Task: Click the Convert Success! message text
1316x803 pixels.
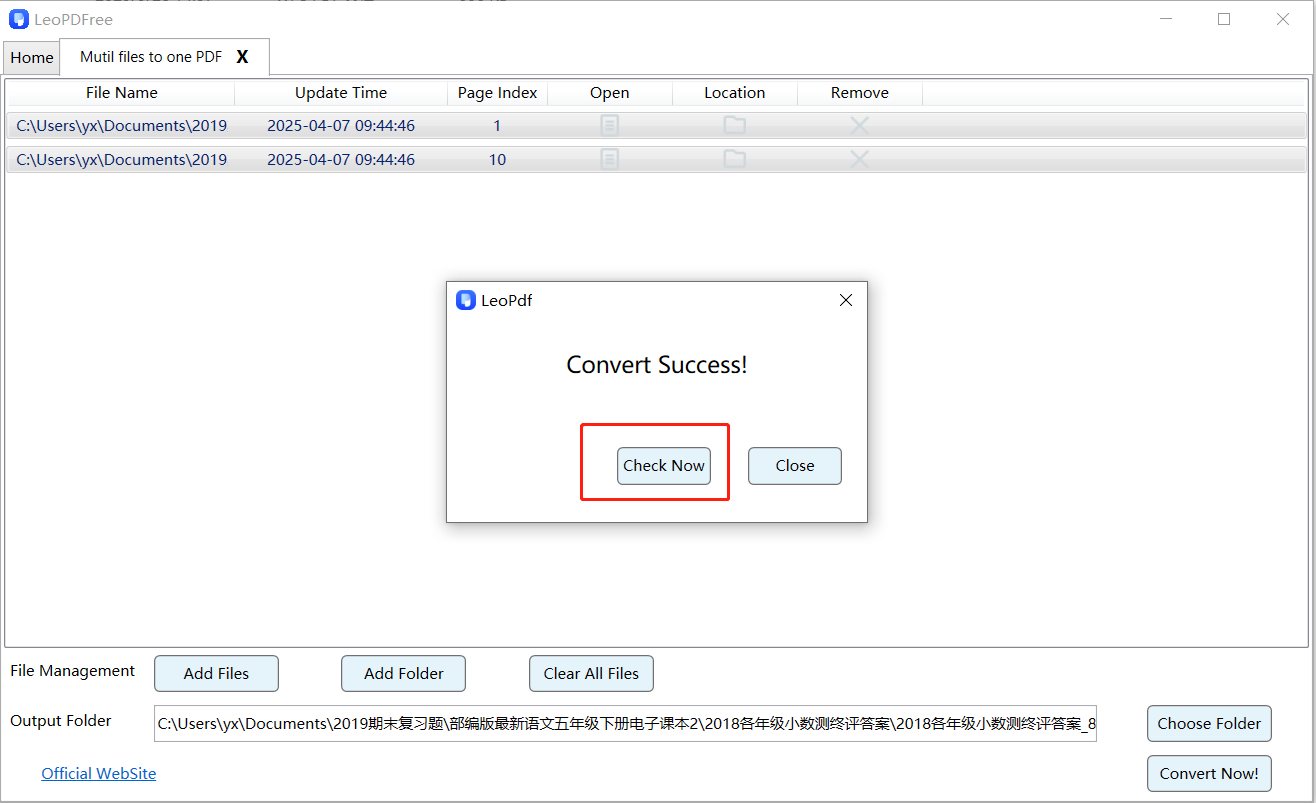Action: pyautogui.click(x=657, y=365)
